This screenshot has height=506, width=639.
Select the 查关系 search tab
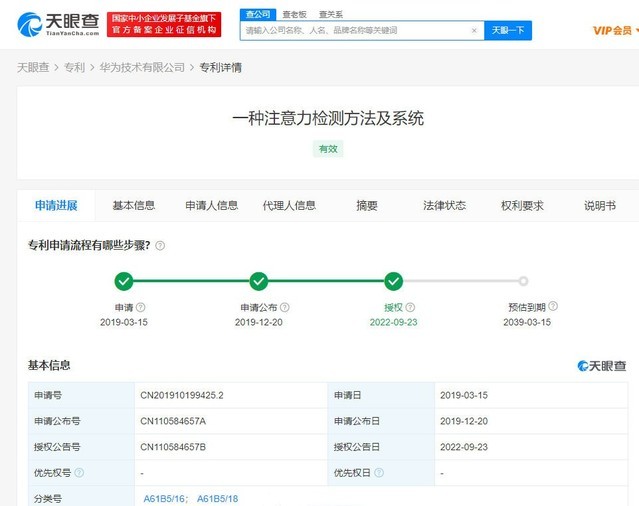(331, 15)
